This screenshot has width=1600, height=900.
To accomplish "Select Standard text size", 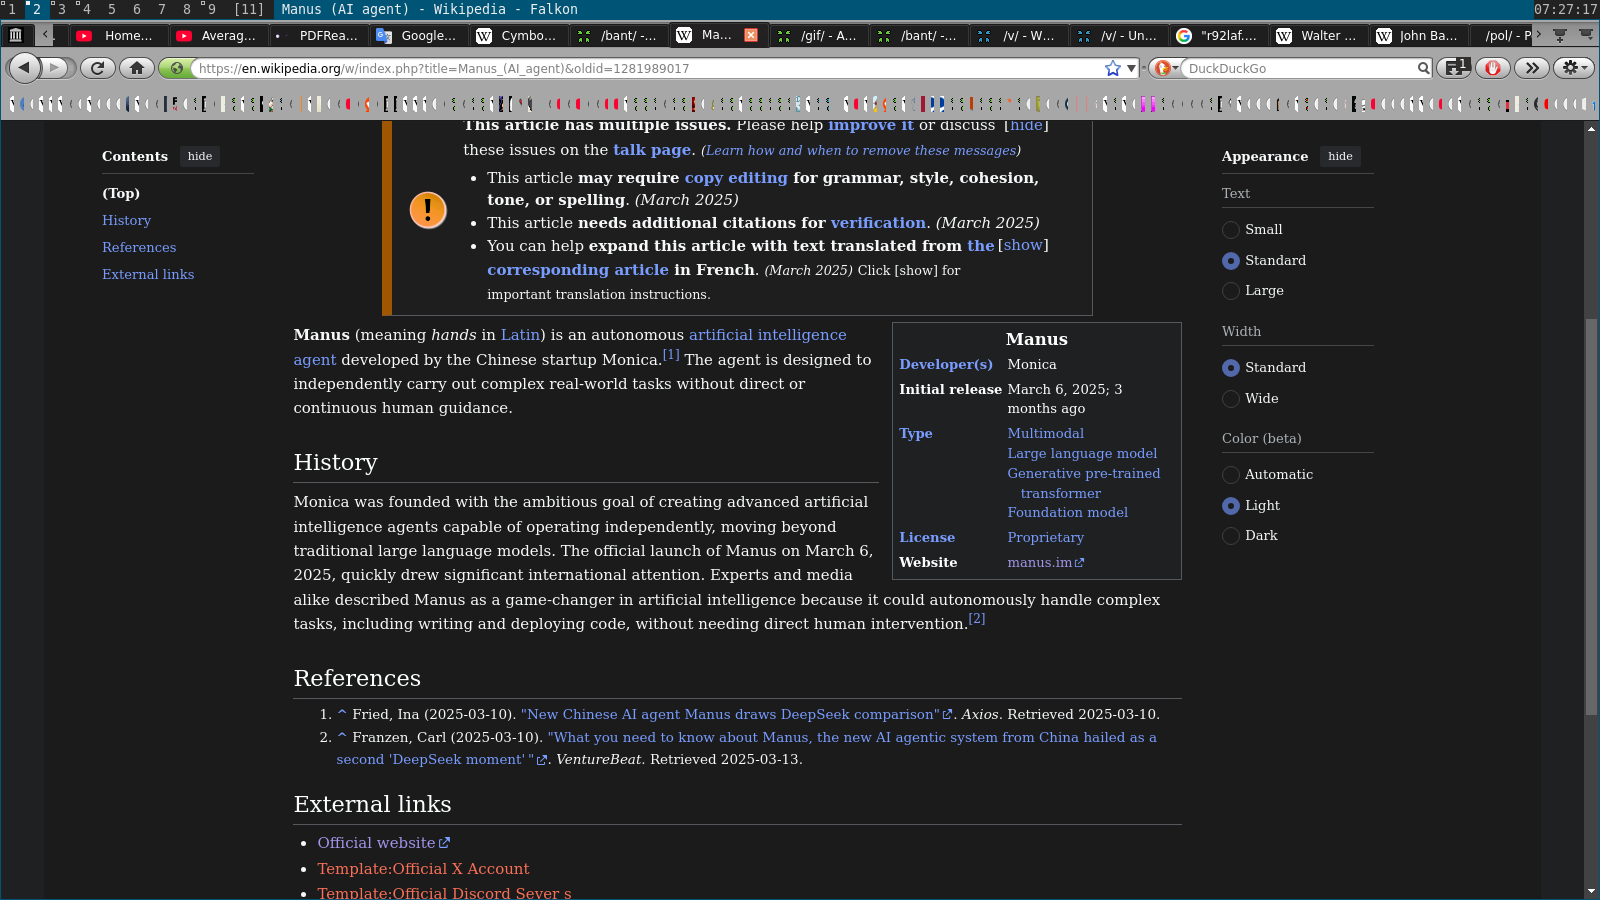I will [1231, 261].
